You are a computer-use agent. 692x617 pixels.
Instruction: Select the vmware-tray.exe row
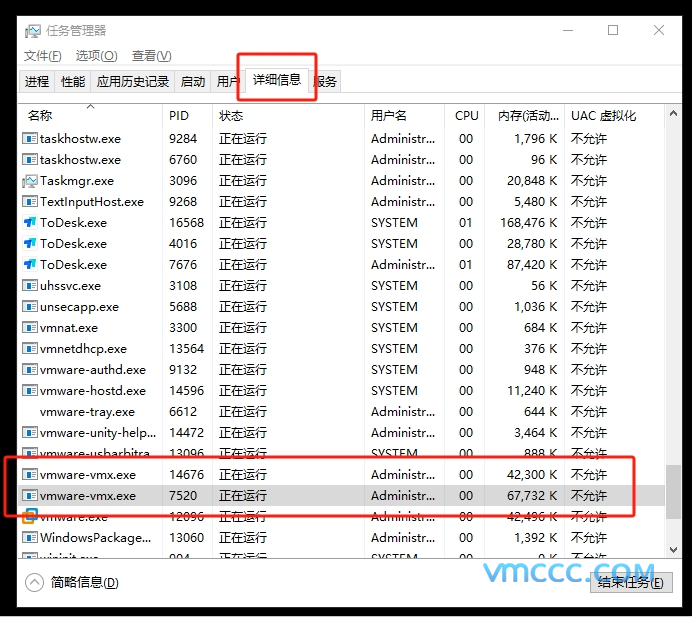[x=341, y=412]
